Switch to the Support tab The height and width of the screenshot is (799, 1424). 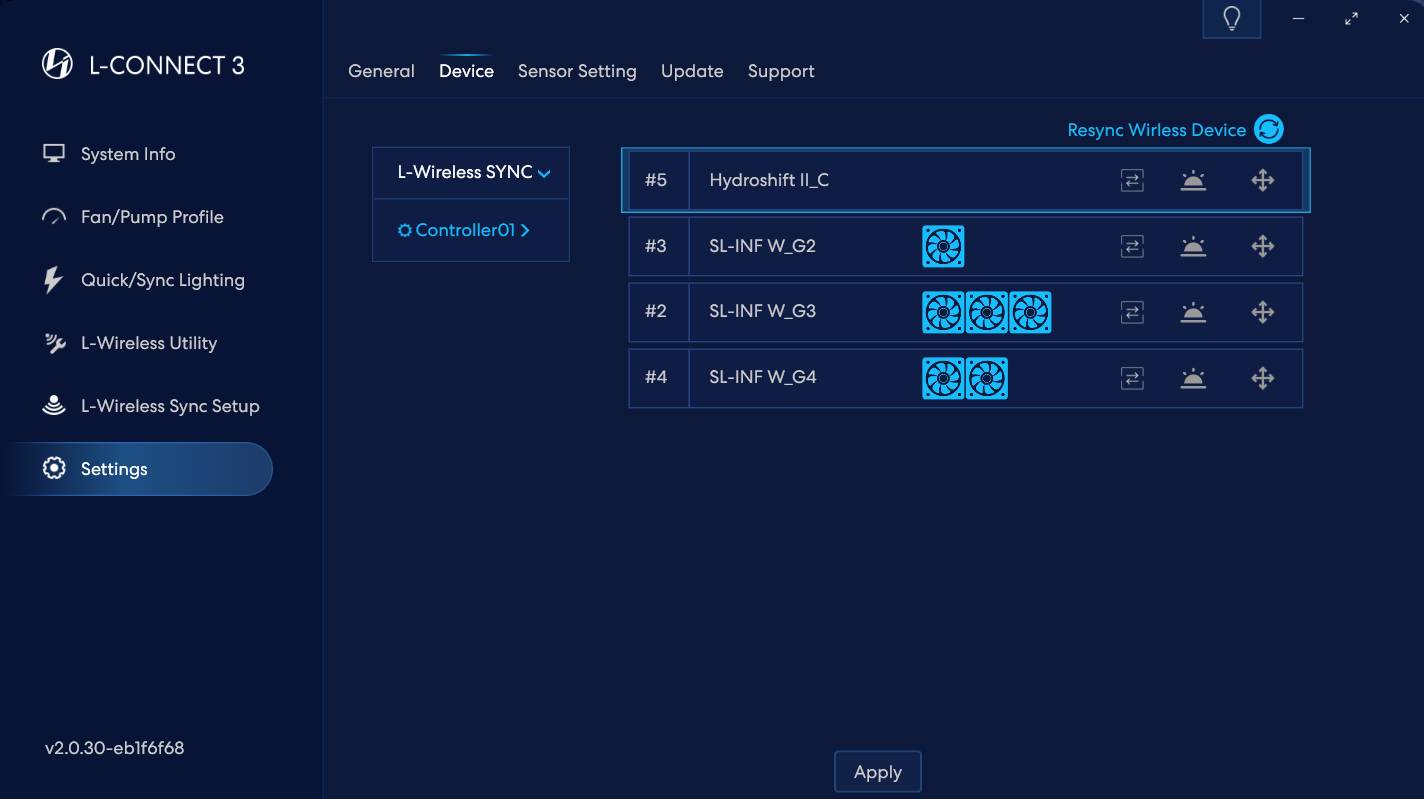pos(781,71)
